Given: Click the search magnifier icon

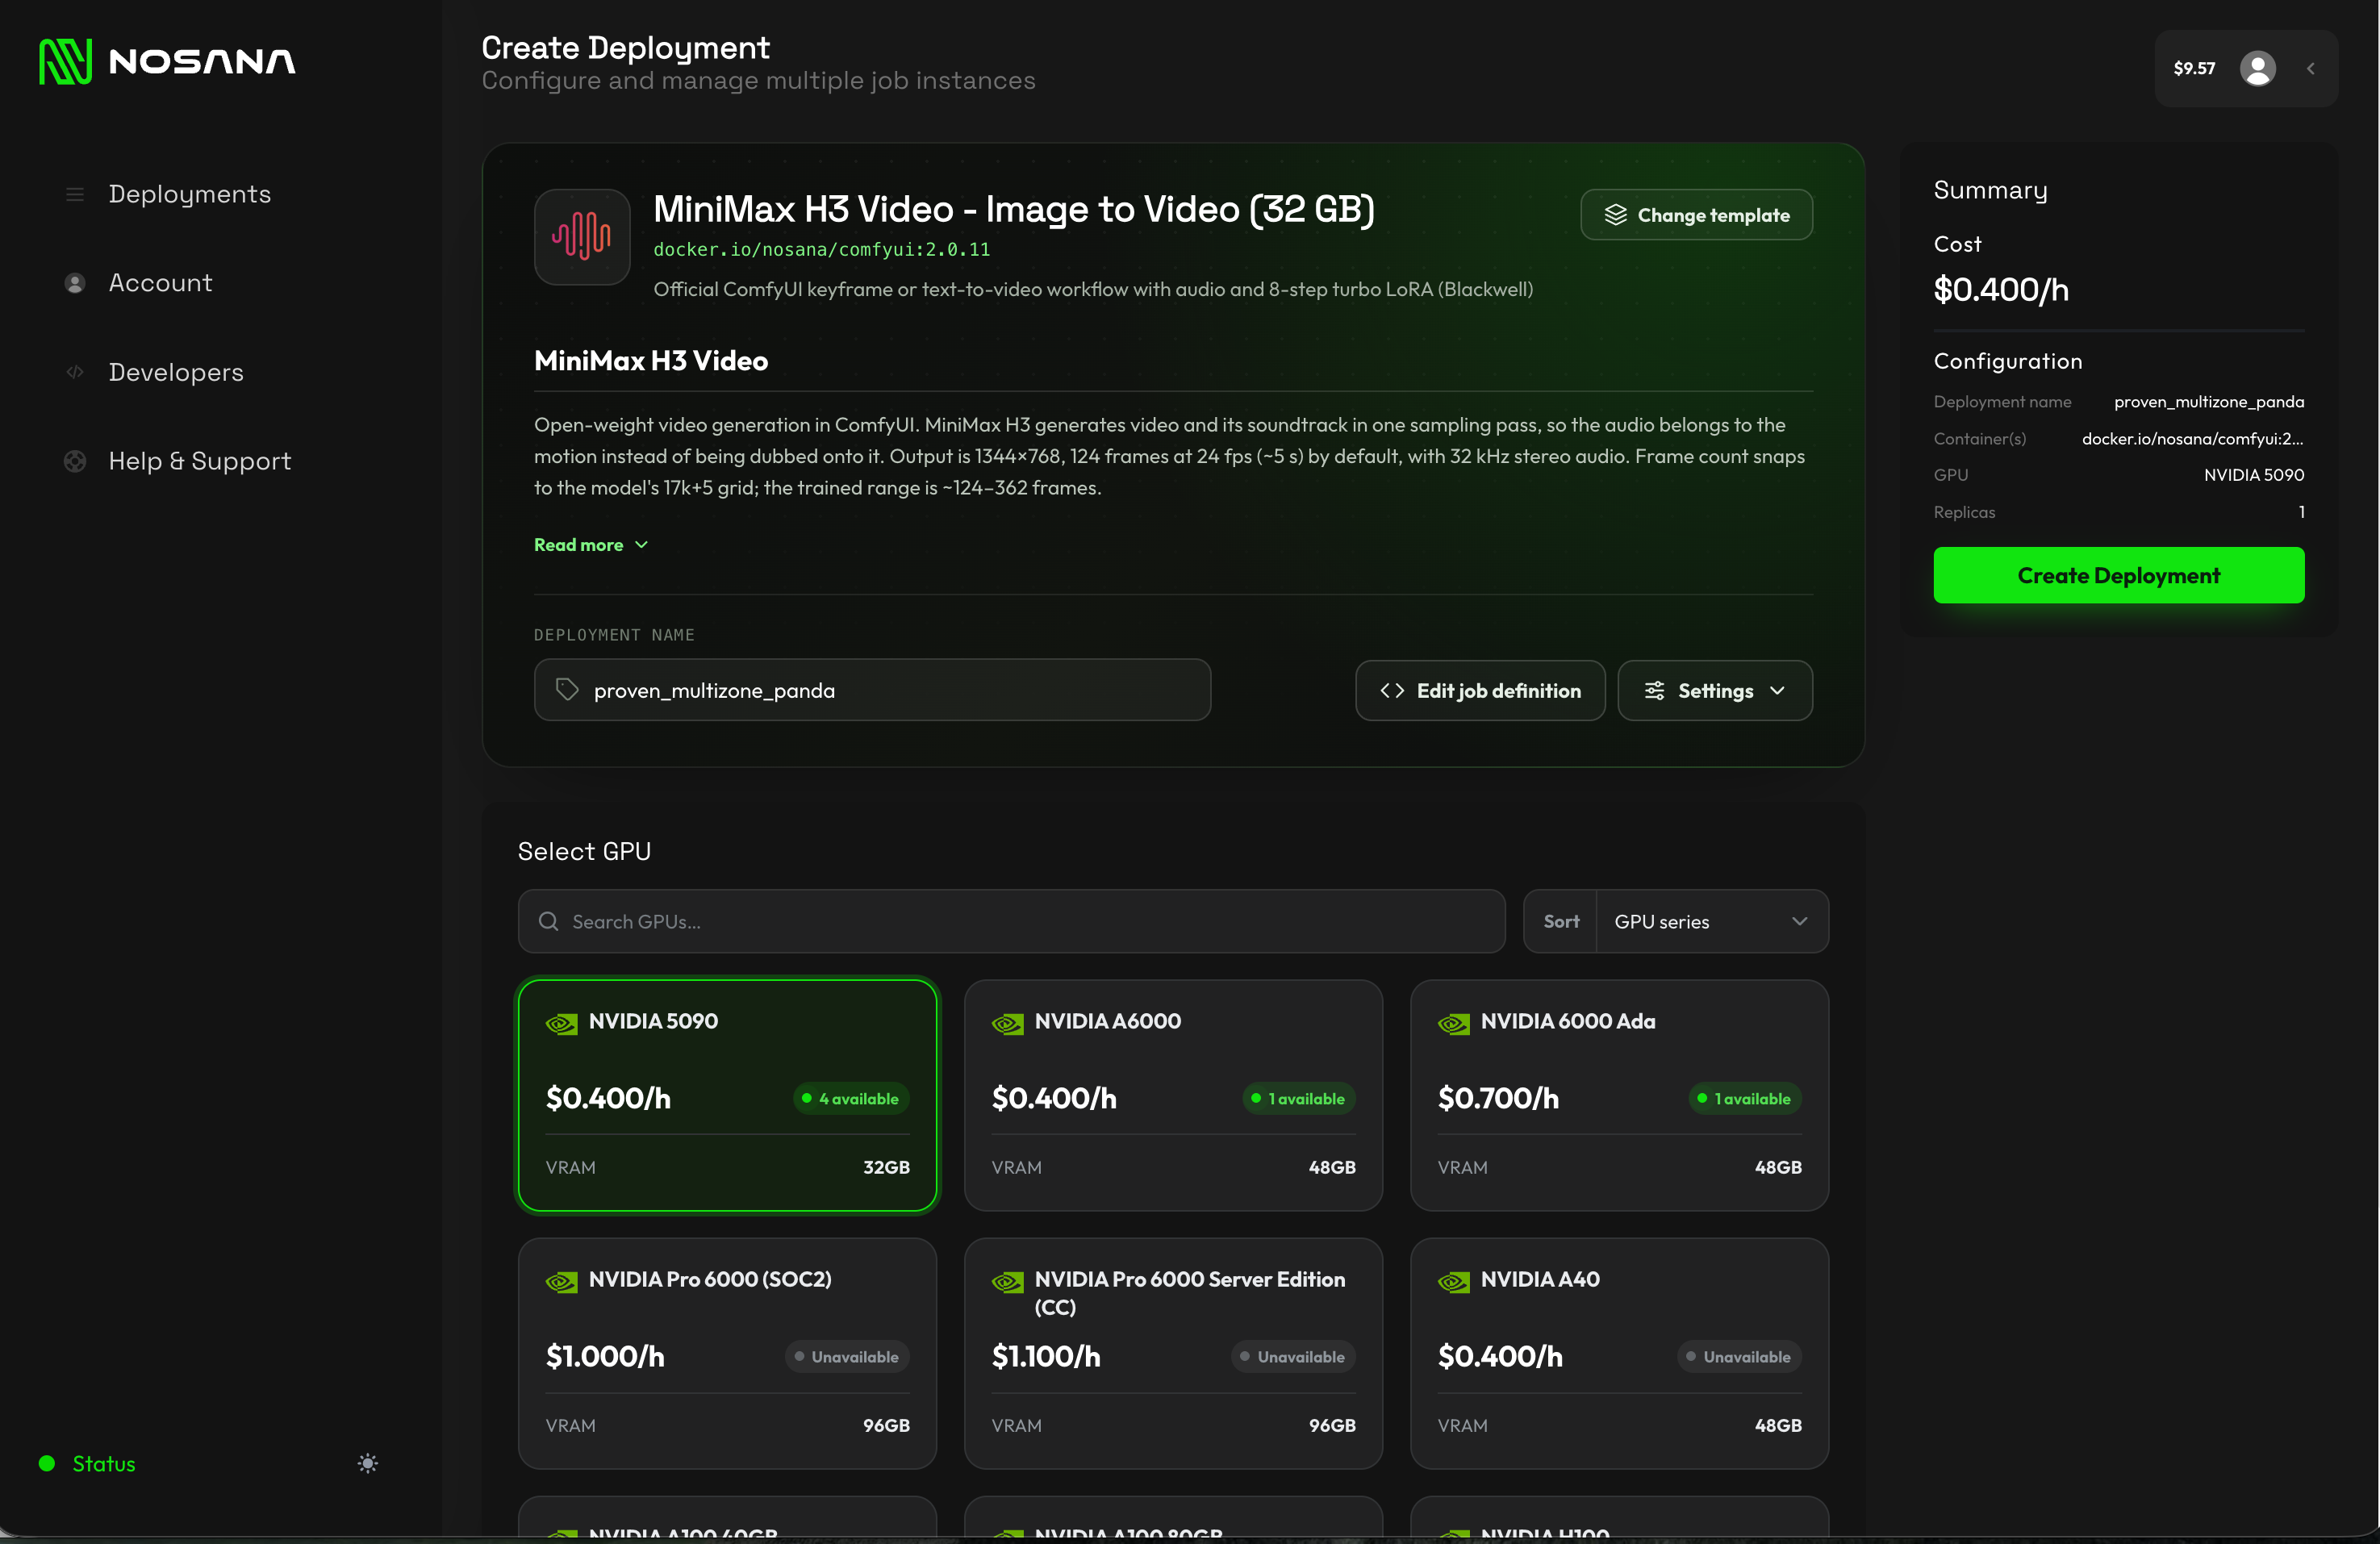Looking at the screenshot, I should point(548,921).
